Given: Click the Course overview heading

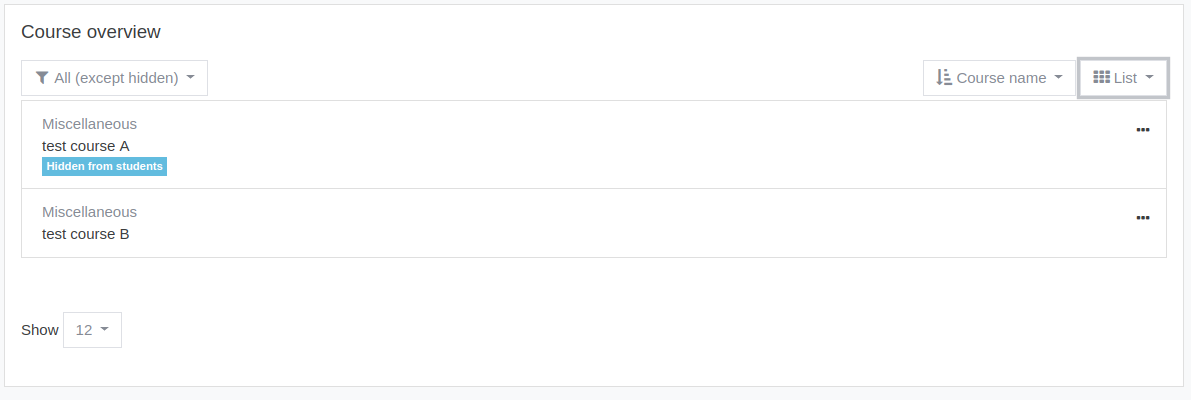Looking at the screenshot, I should pyautogui.click(x=91, y=32).
